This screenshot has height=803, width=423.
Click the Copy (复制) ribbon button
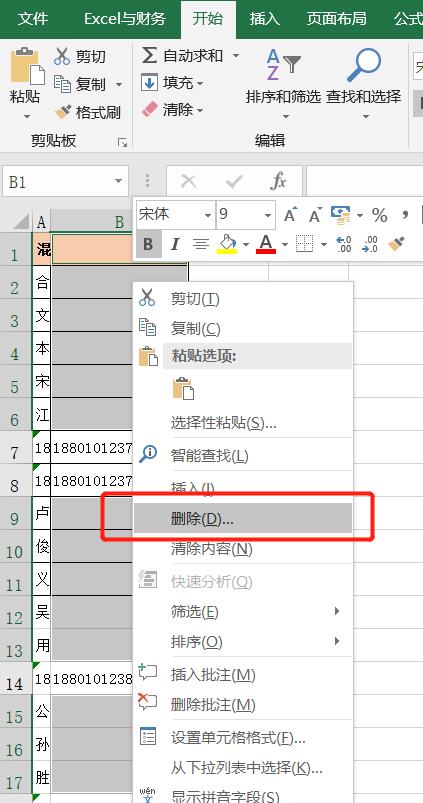[x=80, y=83]
